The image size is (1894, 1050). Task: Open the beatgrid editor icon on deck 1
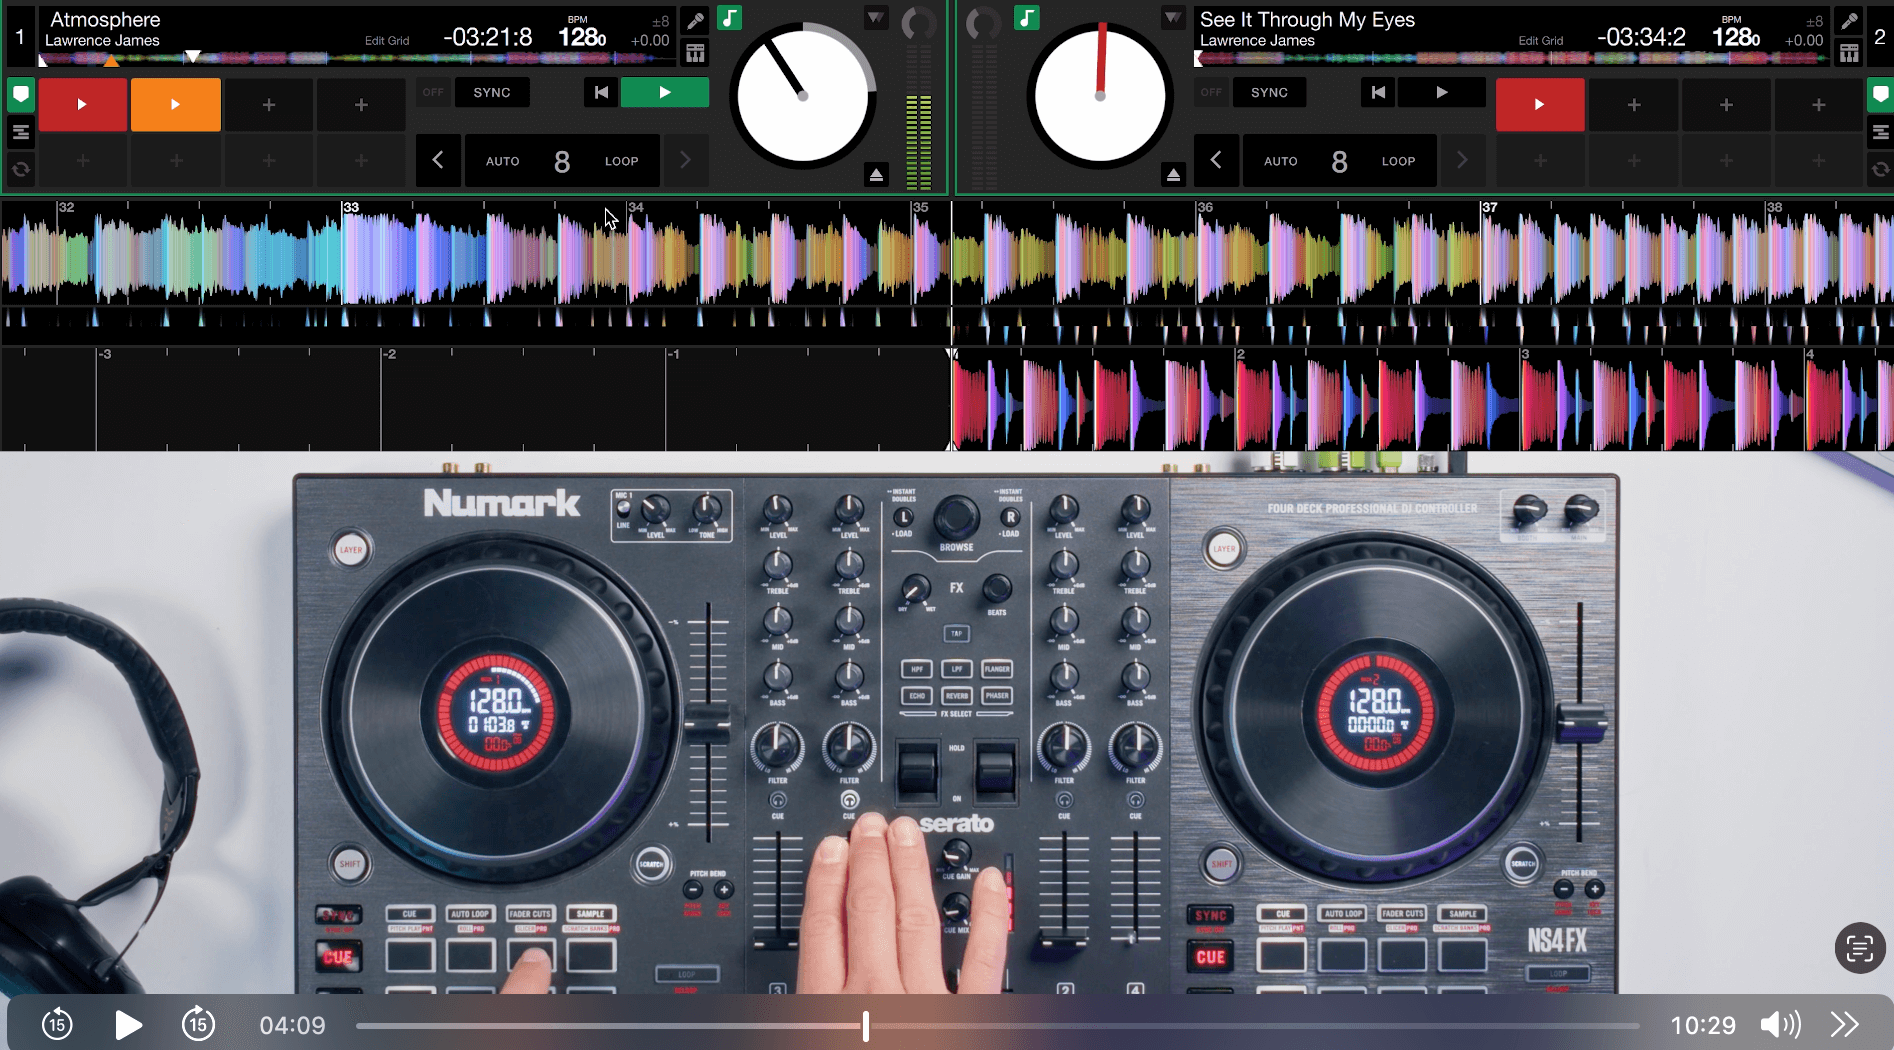click(x=695, y=52)
